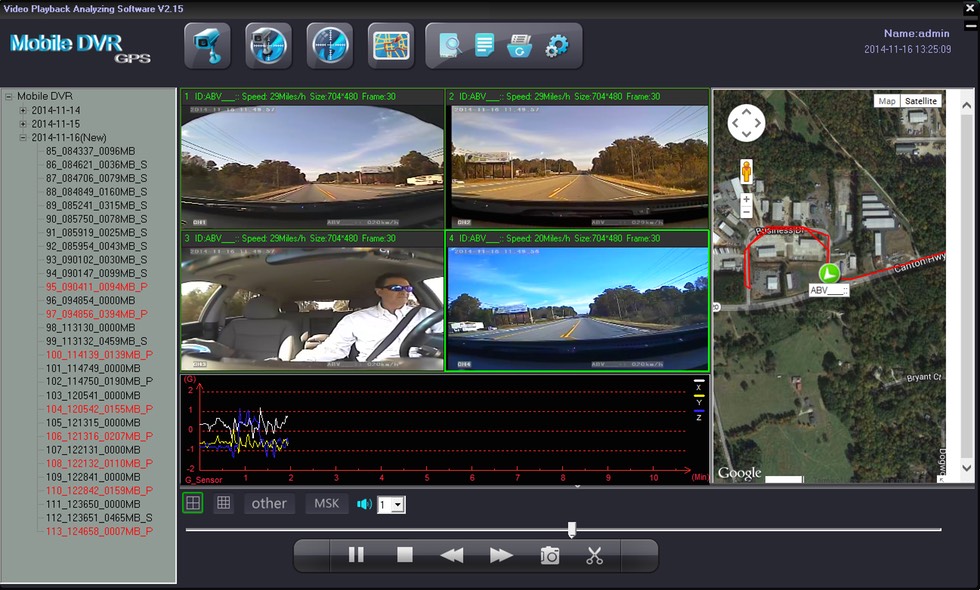Screen dimensions: 980x590
Task: Expand the 2014-11-14 date folder
Action: [x=23, y=110]
